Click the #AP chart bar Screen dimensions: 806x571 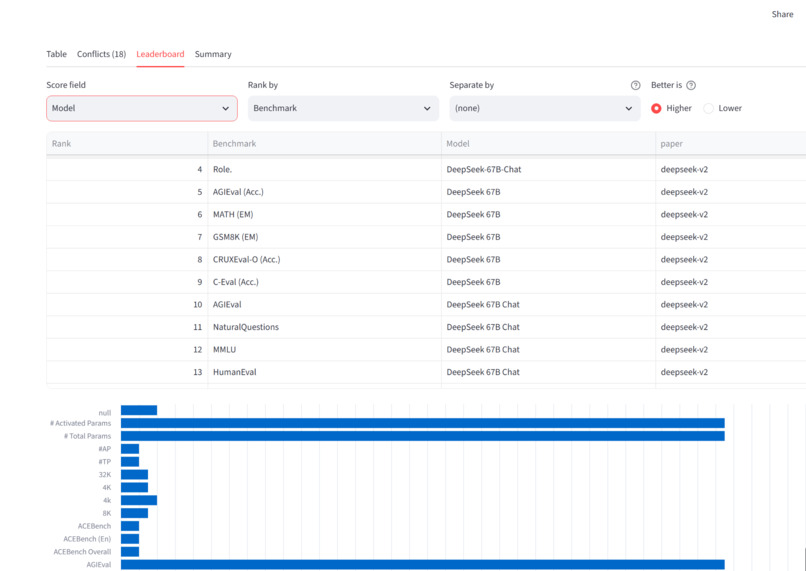click(x=130, y=449)
